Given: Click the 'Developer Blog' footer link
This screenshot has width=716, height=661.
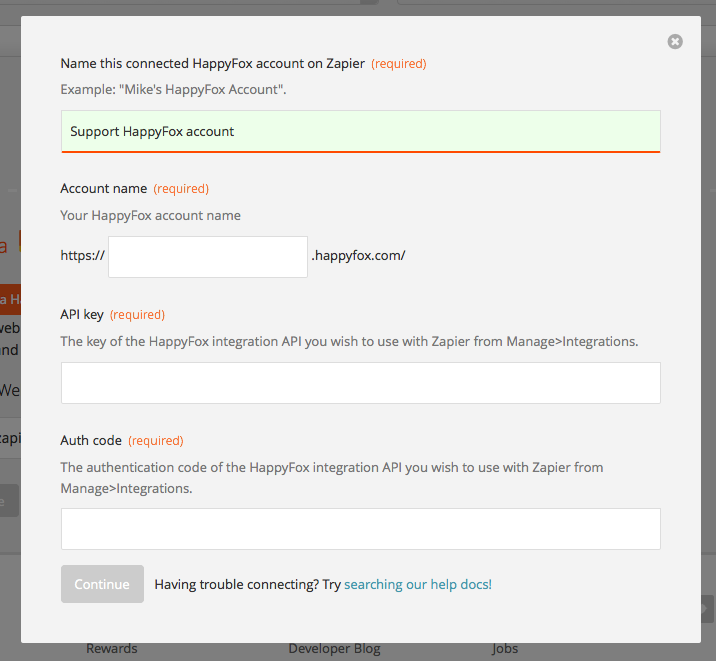Looking at the screenshot, I should (334, 649).
